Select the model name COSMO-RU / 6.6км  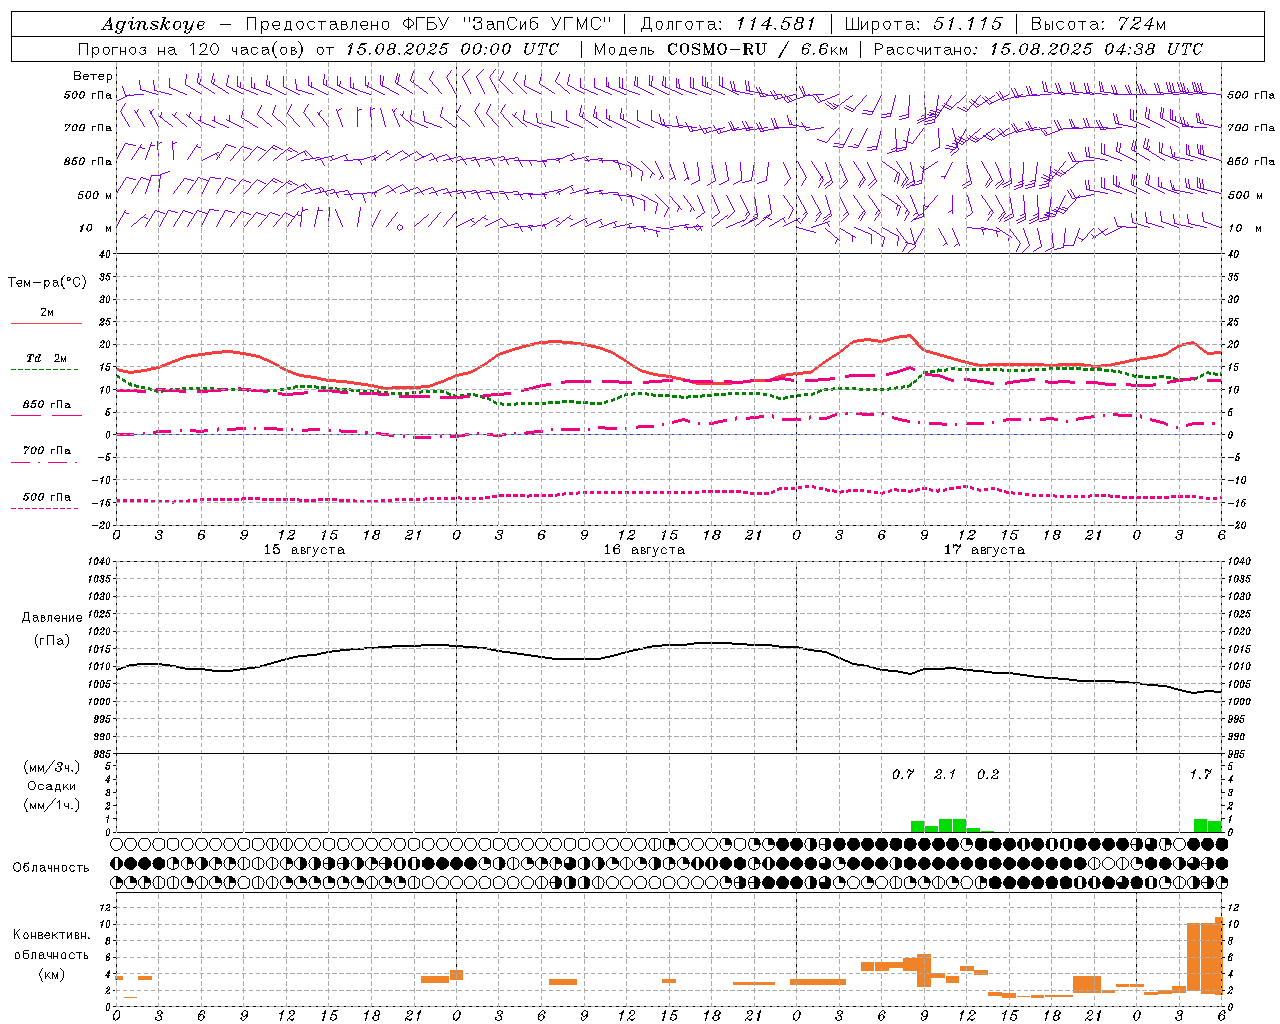pyautogui.click(x=756, y=49)
